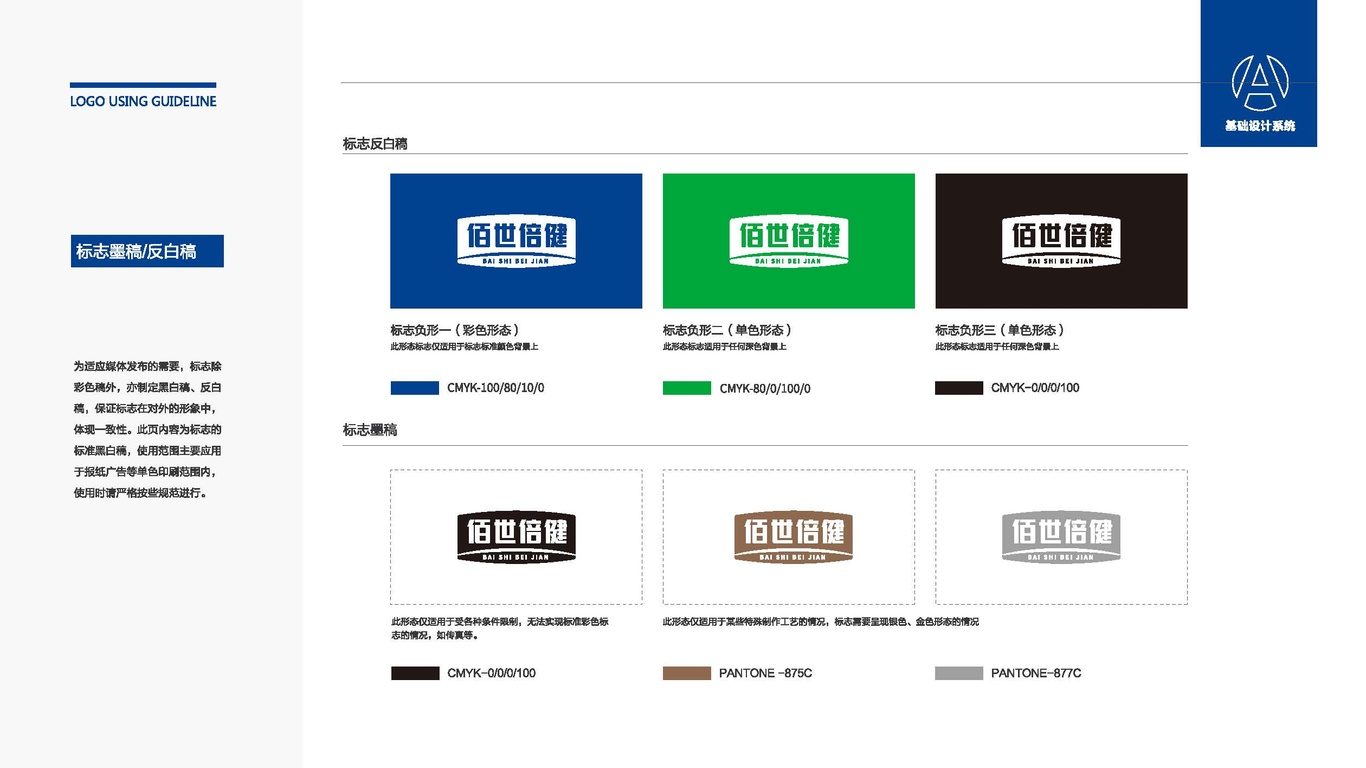Click the 标志负形二（单色形态）caption
The image size is (1366, 768).
[728, 330]
